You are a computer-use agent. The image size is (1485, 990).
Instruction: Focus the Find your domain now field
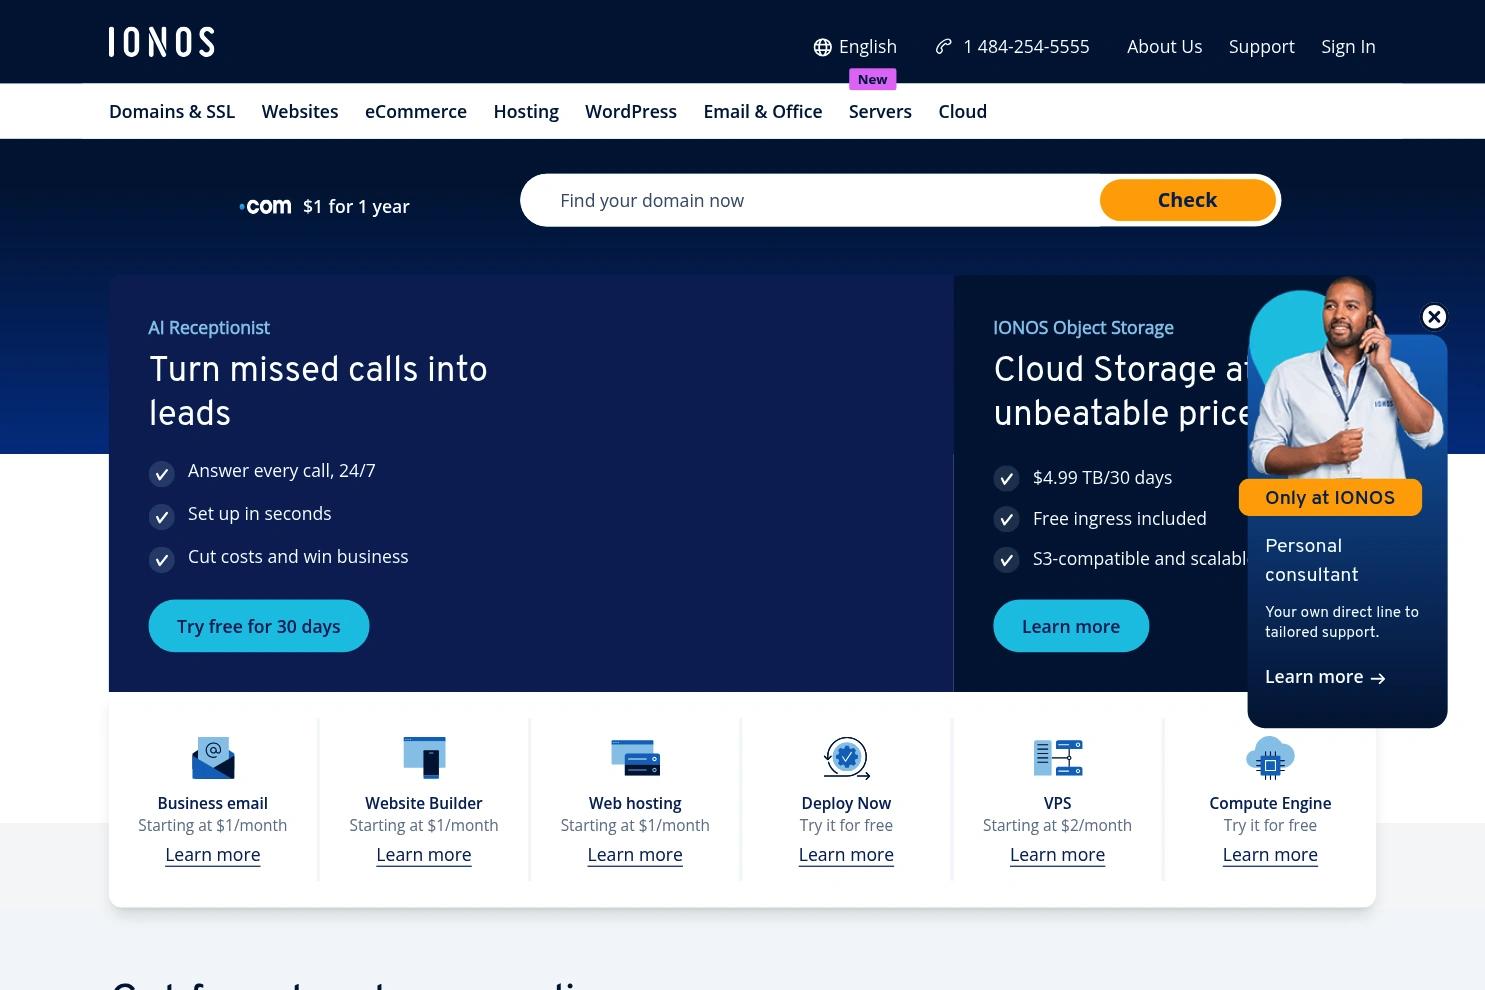click(x=810, y=200)
